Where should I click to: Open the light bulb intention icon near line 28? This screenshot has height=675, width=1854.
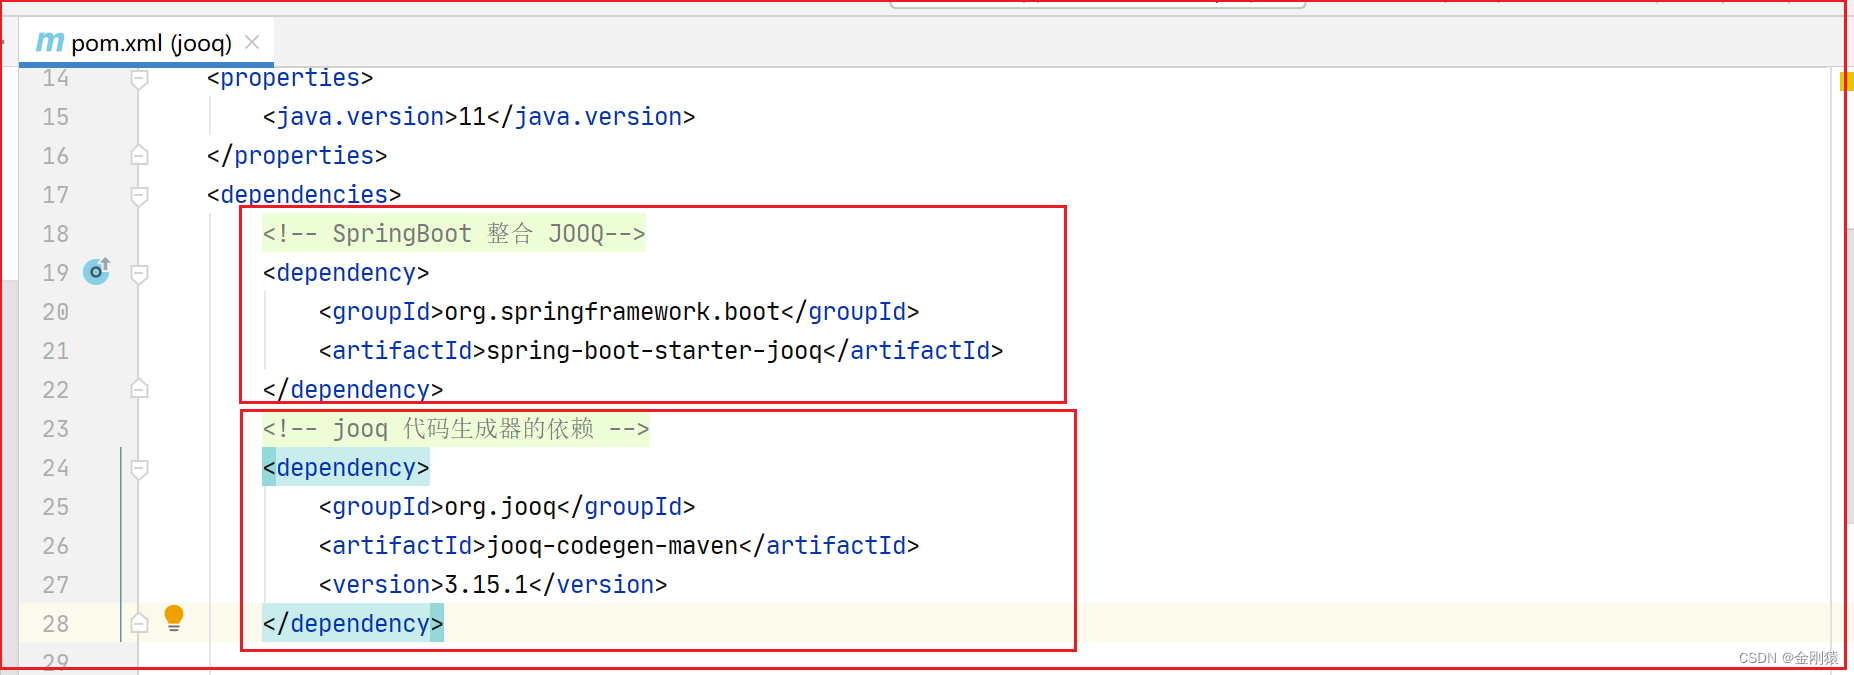(x=175, y=620)
